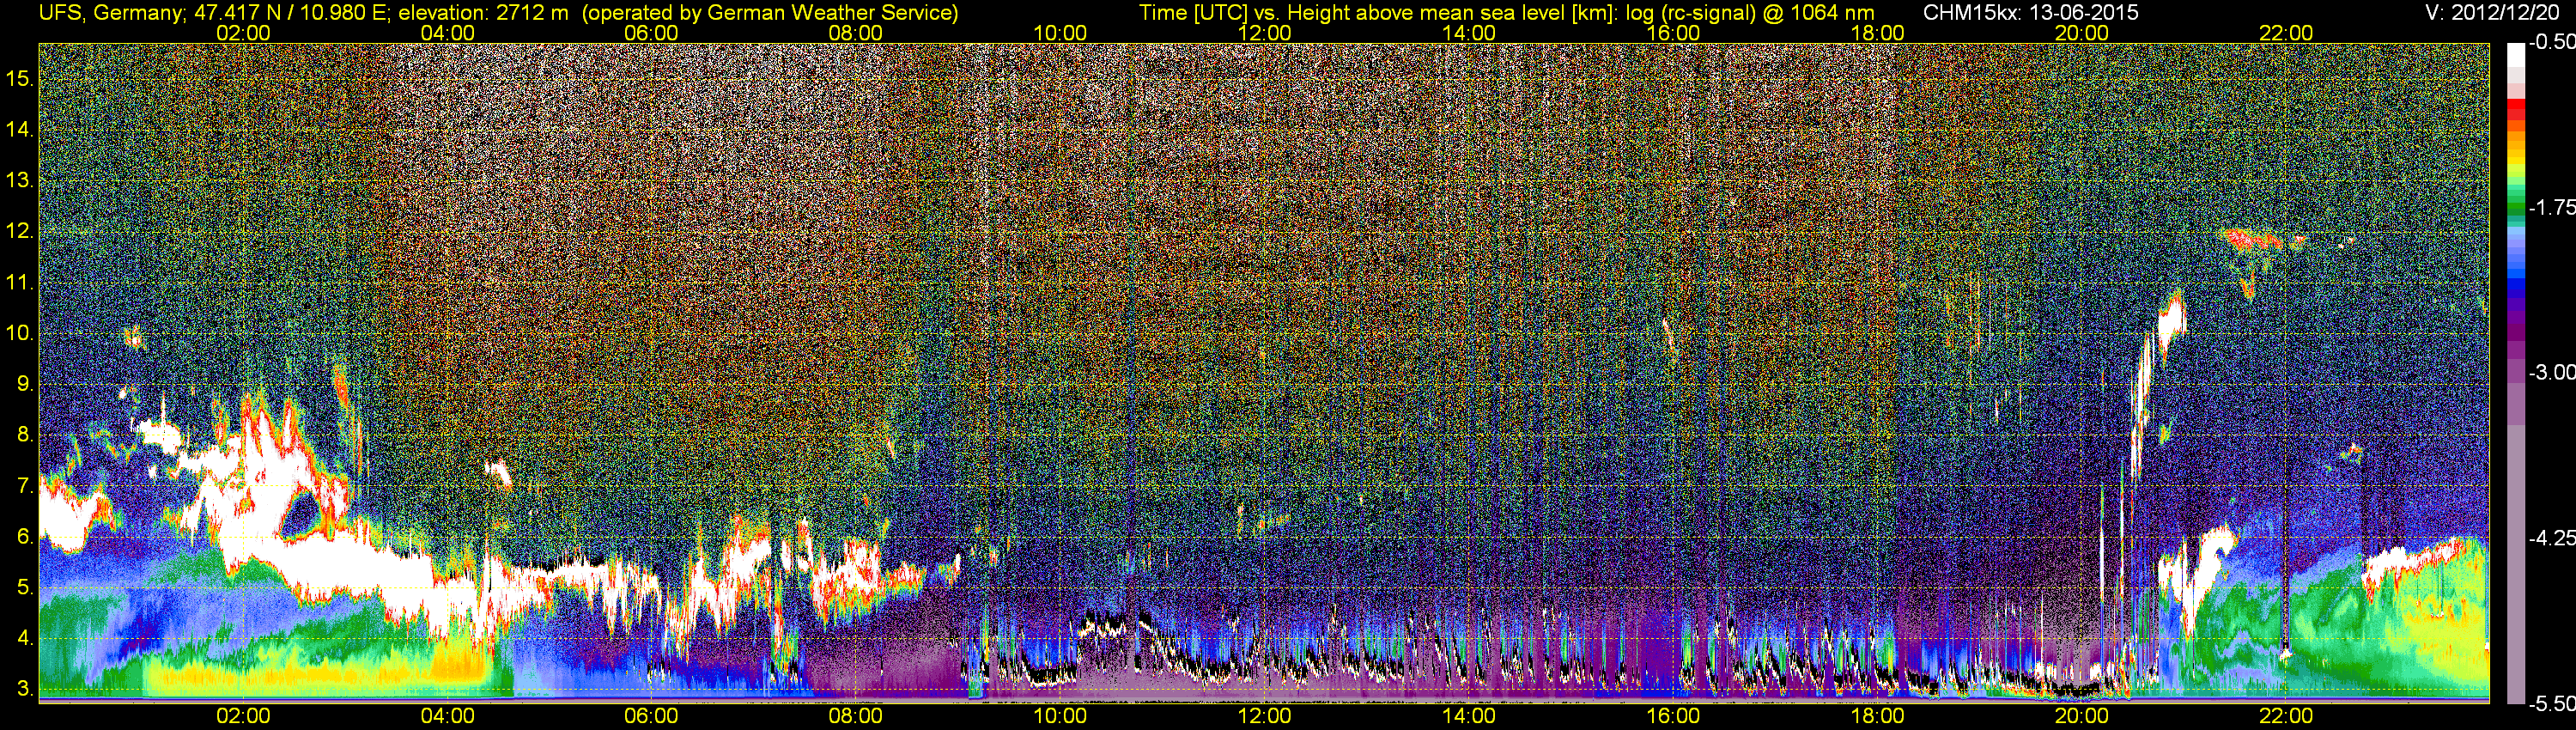Click the -3.00 value on the colorbar
Screen dimensions: 2576x730
click(x=2552, y=372)
